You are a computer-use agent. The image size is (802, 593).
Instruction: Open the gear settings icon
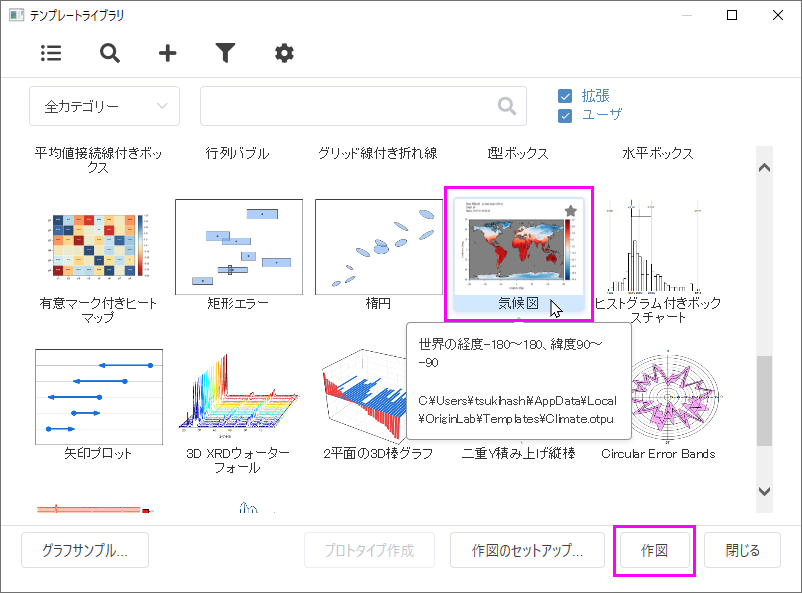pyautogui.click(x=284, y=53)
